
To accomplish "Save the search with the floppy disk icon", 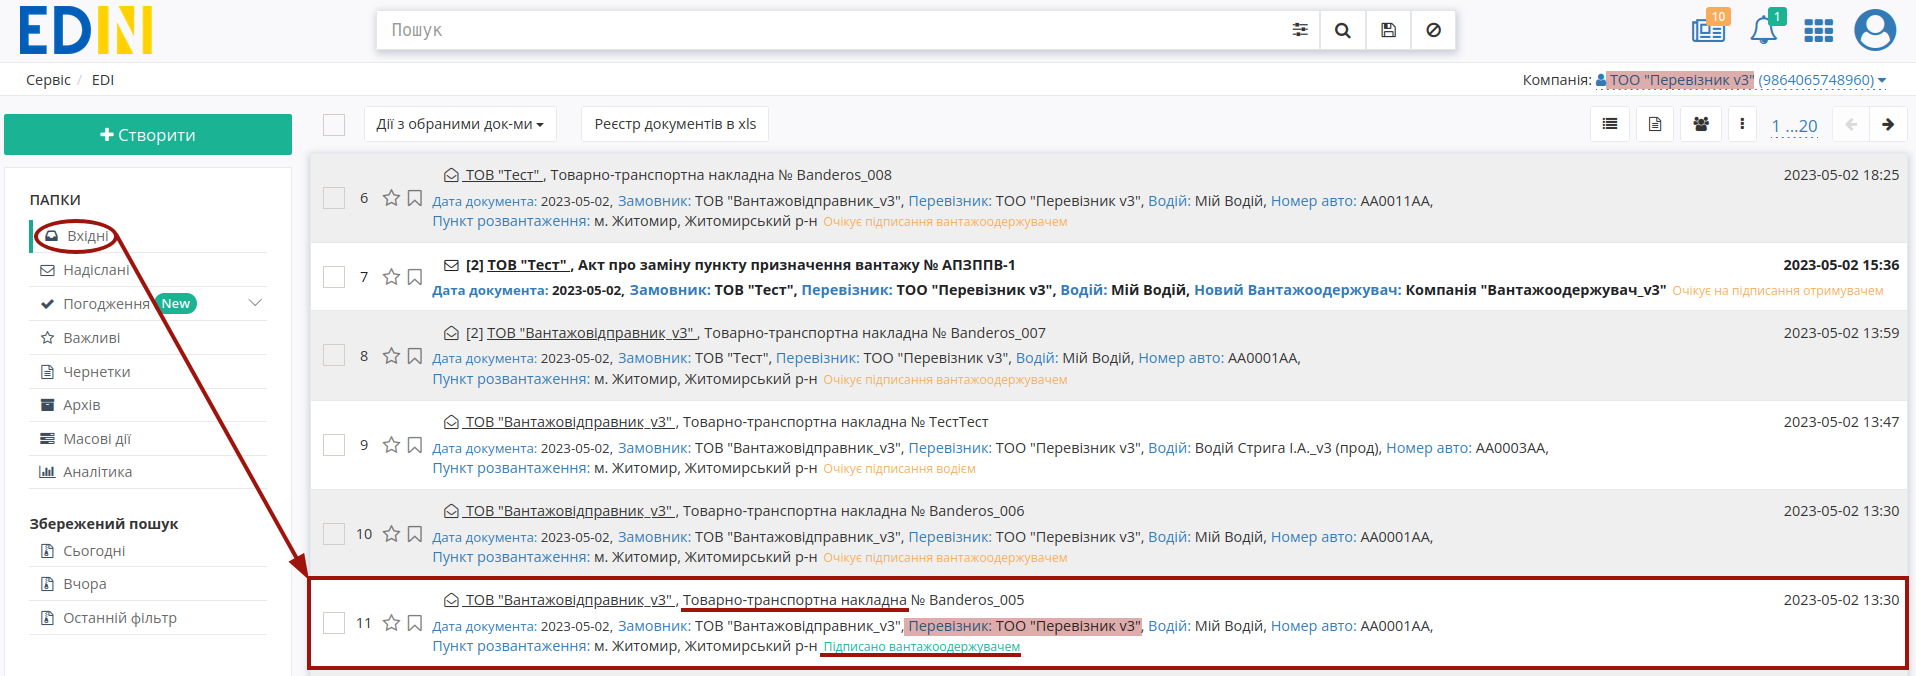I will 1388,30.
